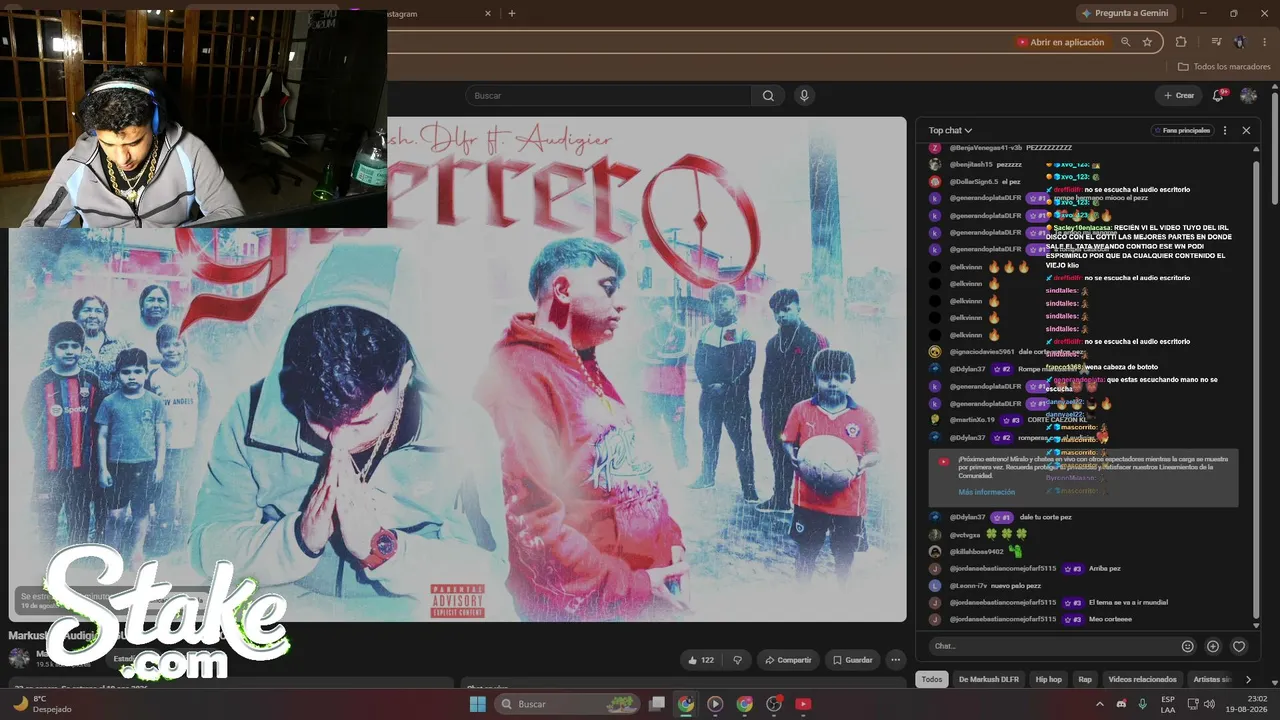
Task: Click the Guardar button
Action: tap(852, 660)
